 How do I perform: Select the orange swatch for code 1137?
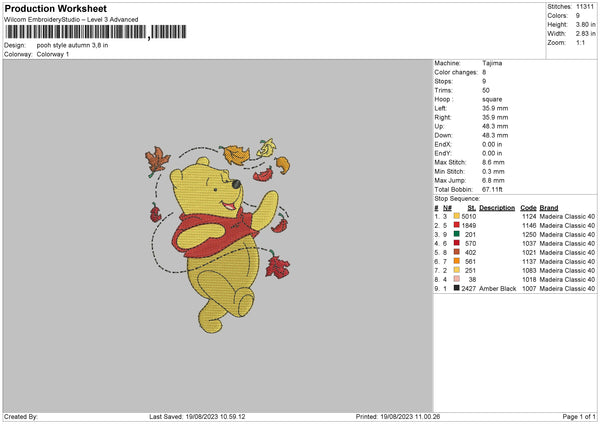pos(457,261)
